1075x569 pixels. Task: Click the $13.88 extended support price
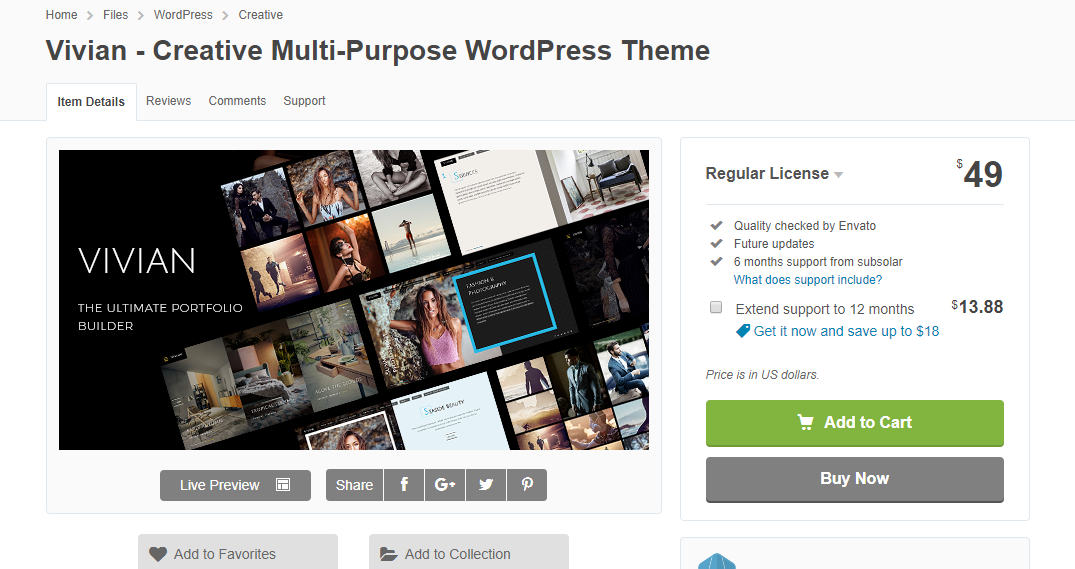[x=977, y=306]
